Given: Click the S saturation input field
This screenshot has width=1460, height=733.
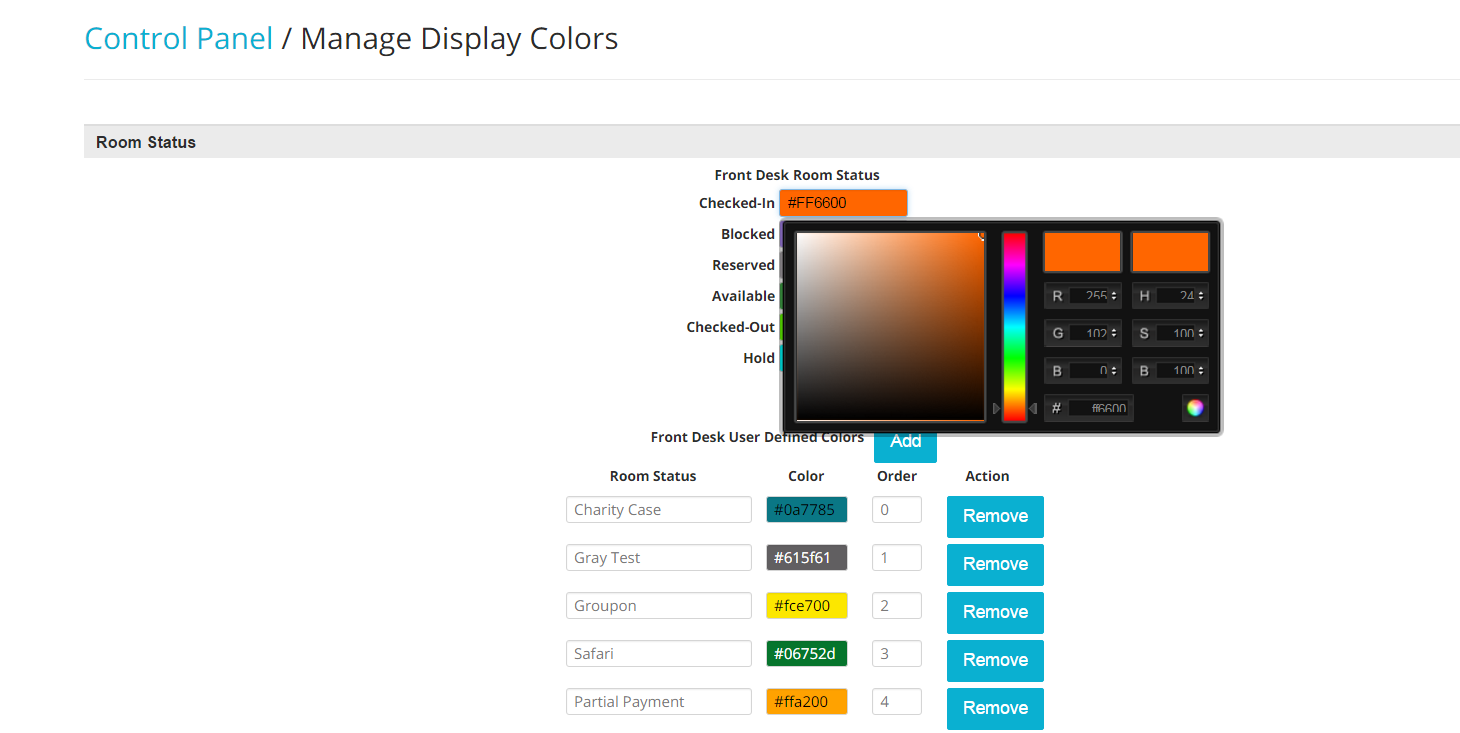Looking at the screenshot, I should (1176, 333).
